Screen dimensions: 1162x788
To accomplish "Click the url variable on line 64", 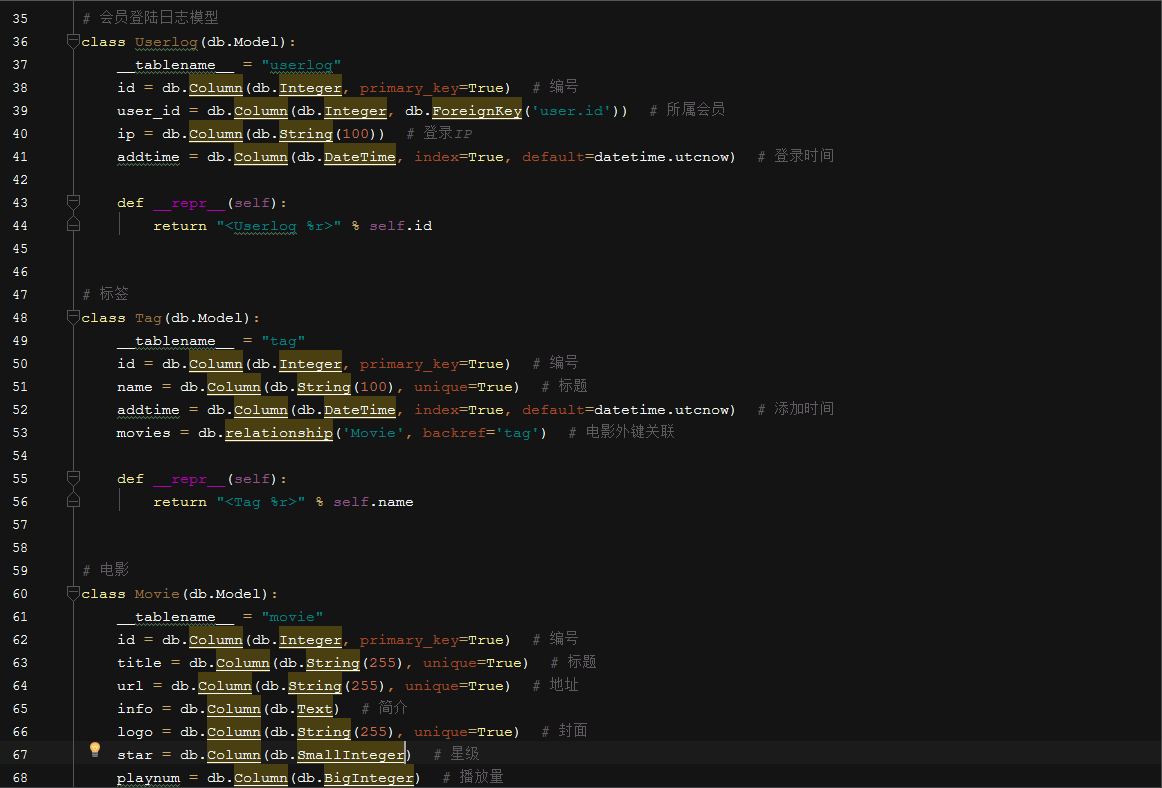I will [130, 686].
